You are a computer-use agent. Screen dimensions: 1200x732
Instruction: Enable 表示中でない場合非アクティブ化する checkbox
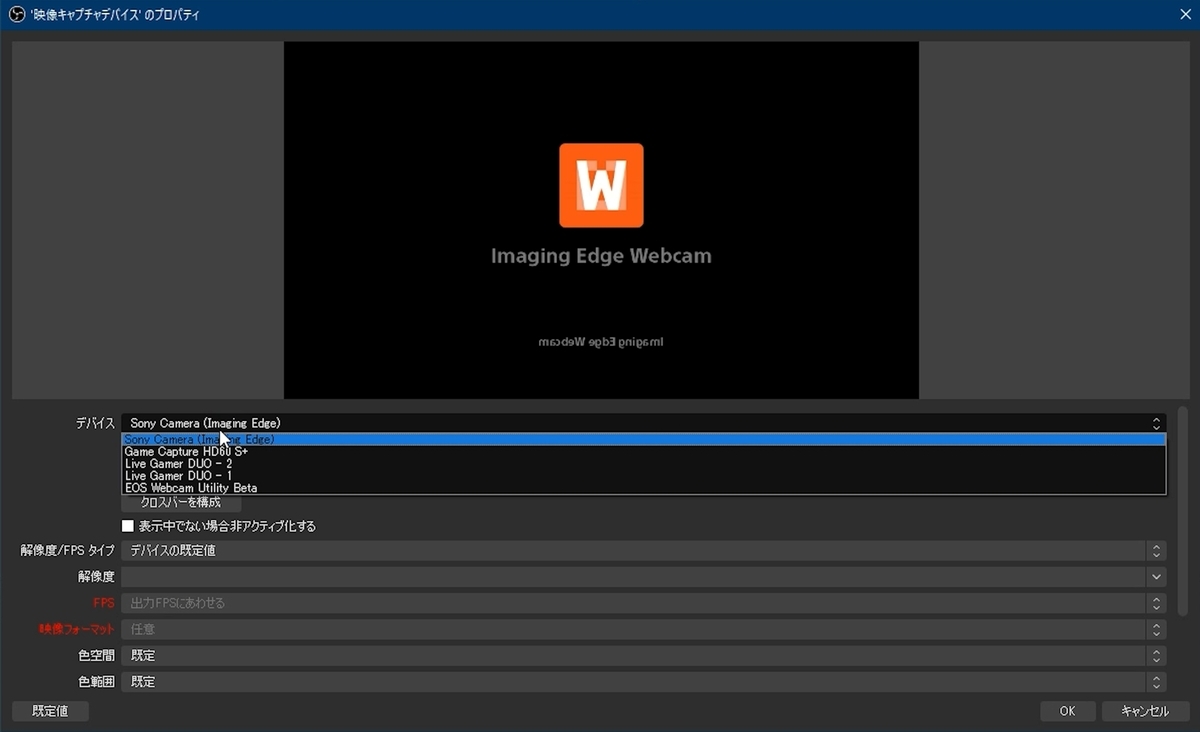[x=128, y=526]
